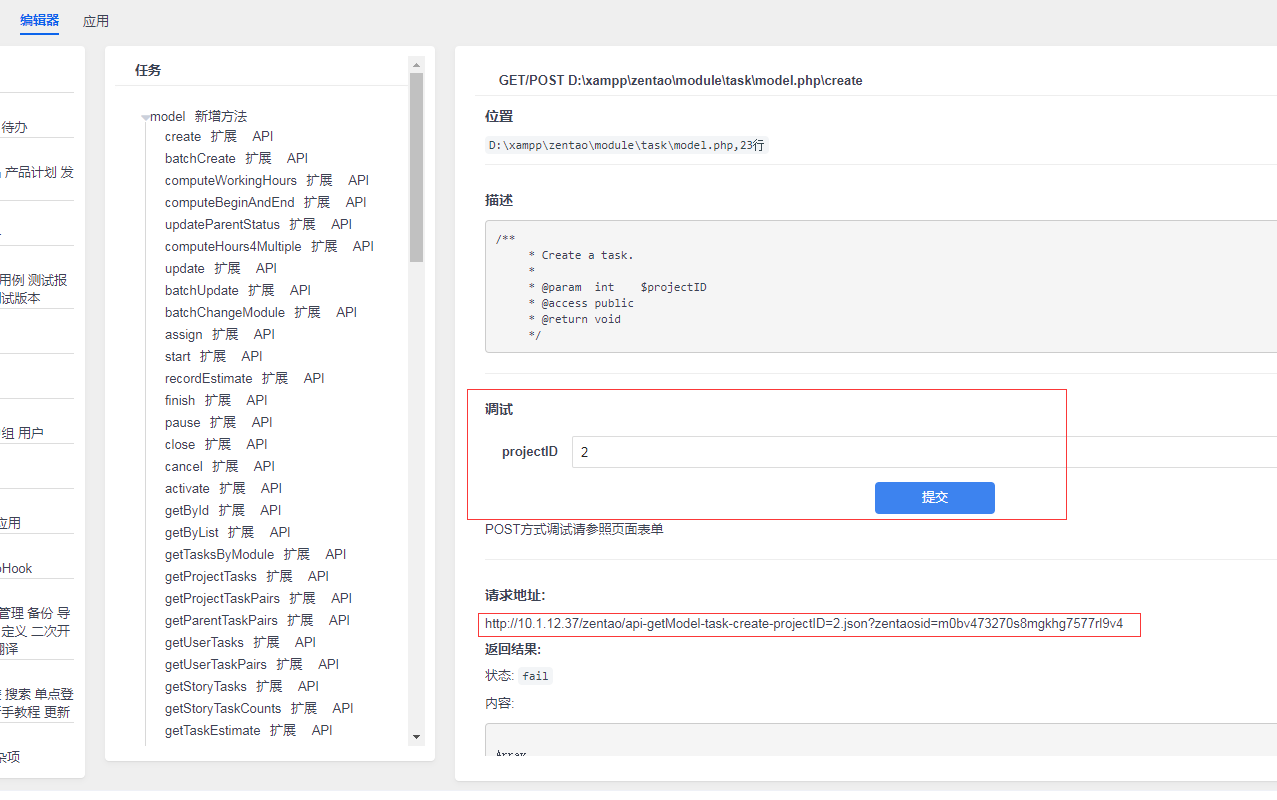Click 扩展 beside getParentTaskPairs

(301, 620)
